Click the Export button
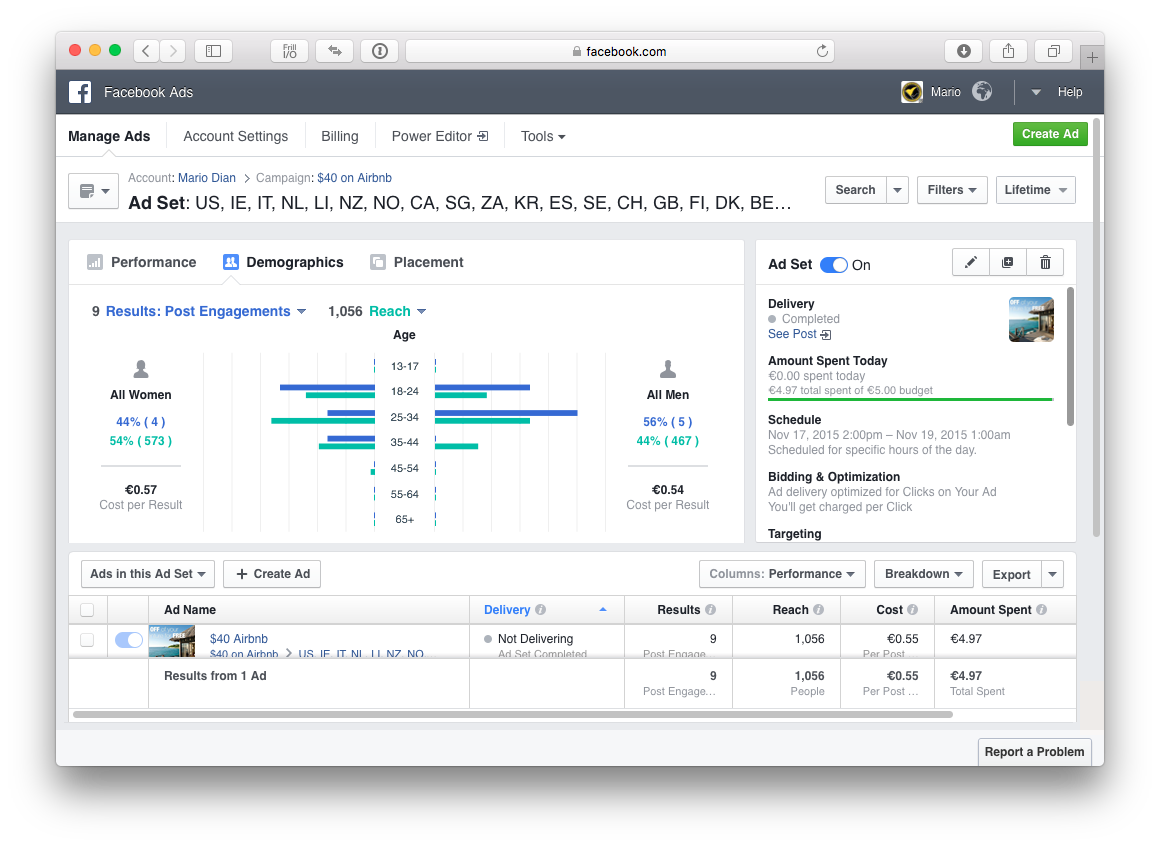 pos(1011,574)
